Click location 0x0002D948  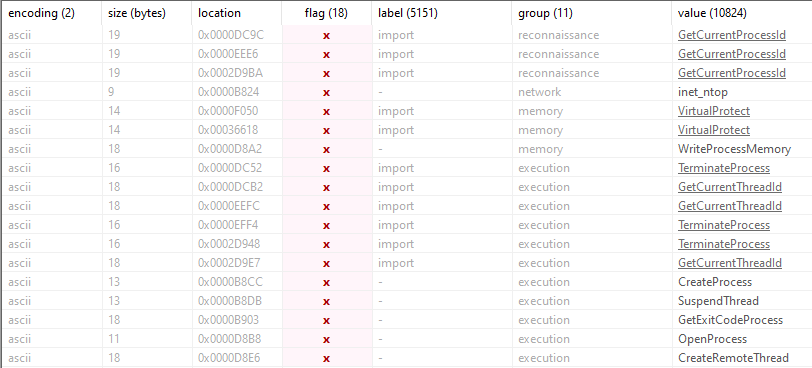[229, 244]
